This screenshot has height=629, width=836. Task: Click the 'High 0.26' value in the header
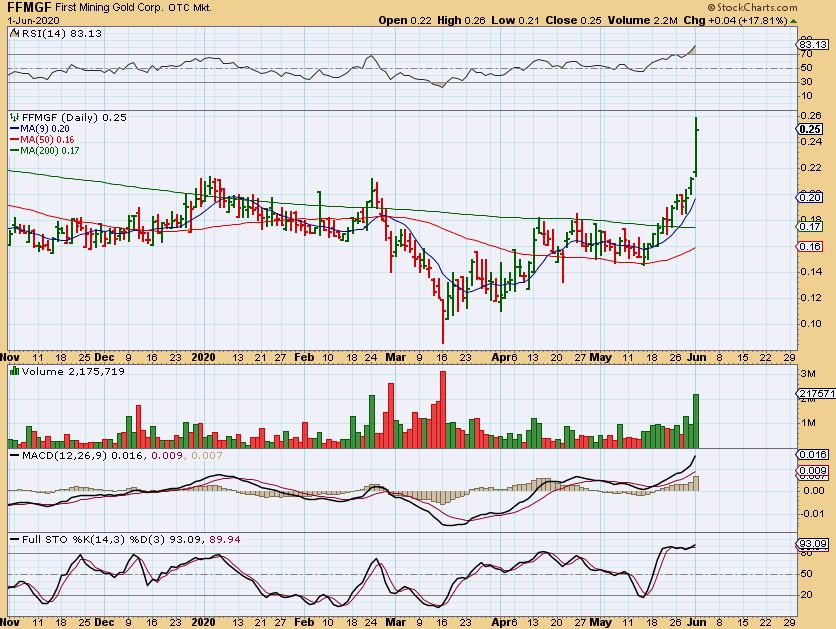(461, 20)
